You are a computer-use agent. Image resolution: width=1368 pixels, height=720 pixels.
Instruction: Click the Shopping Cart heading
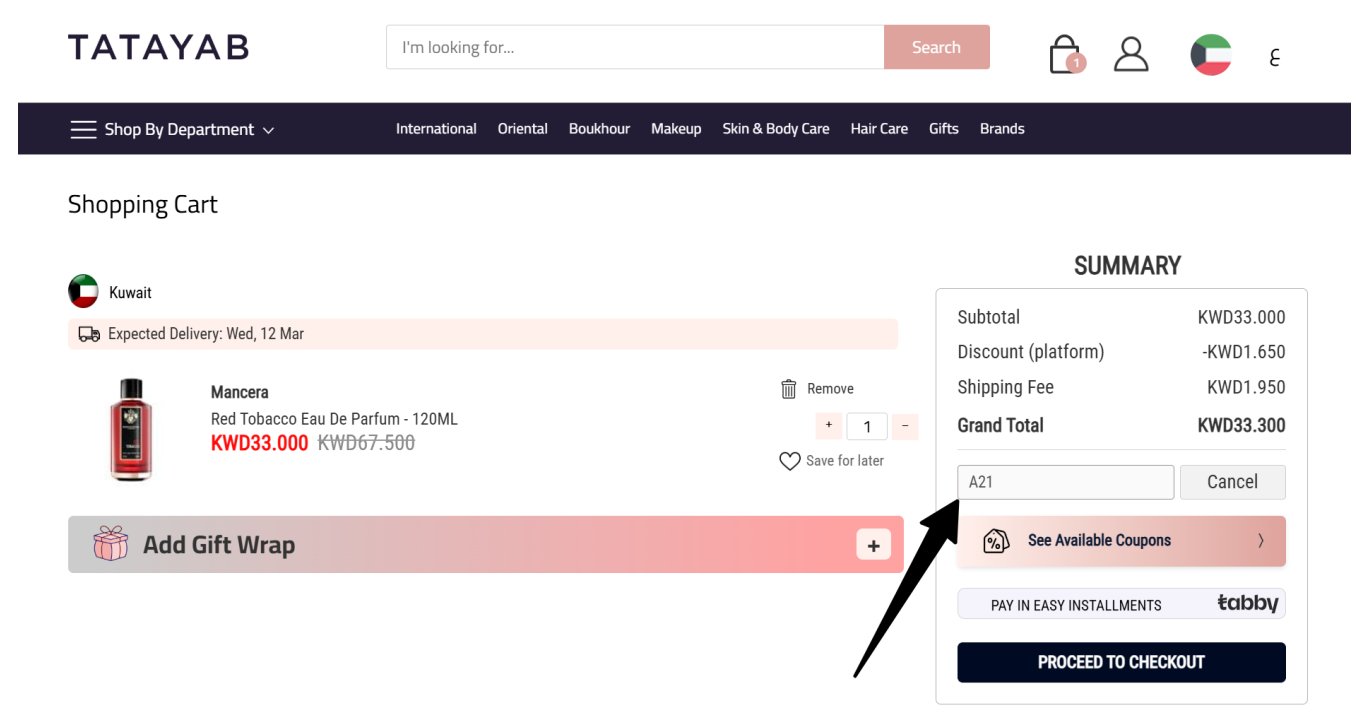click(x=143, y=205)
